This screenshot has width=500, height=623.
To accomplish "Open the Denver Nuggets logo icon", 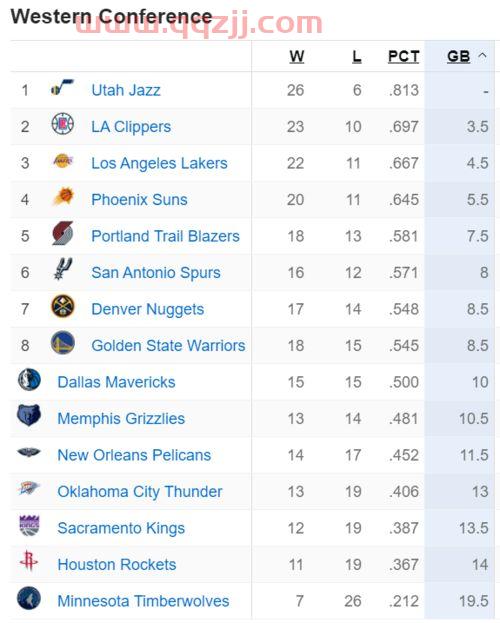I will (63, 306).
